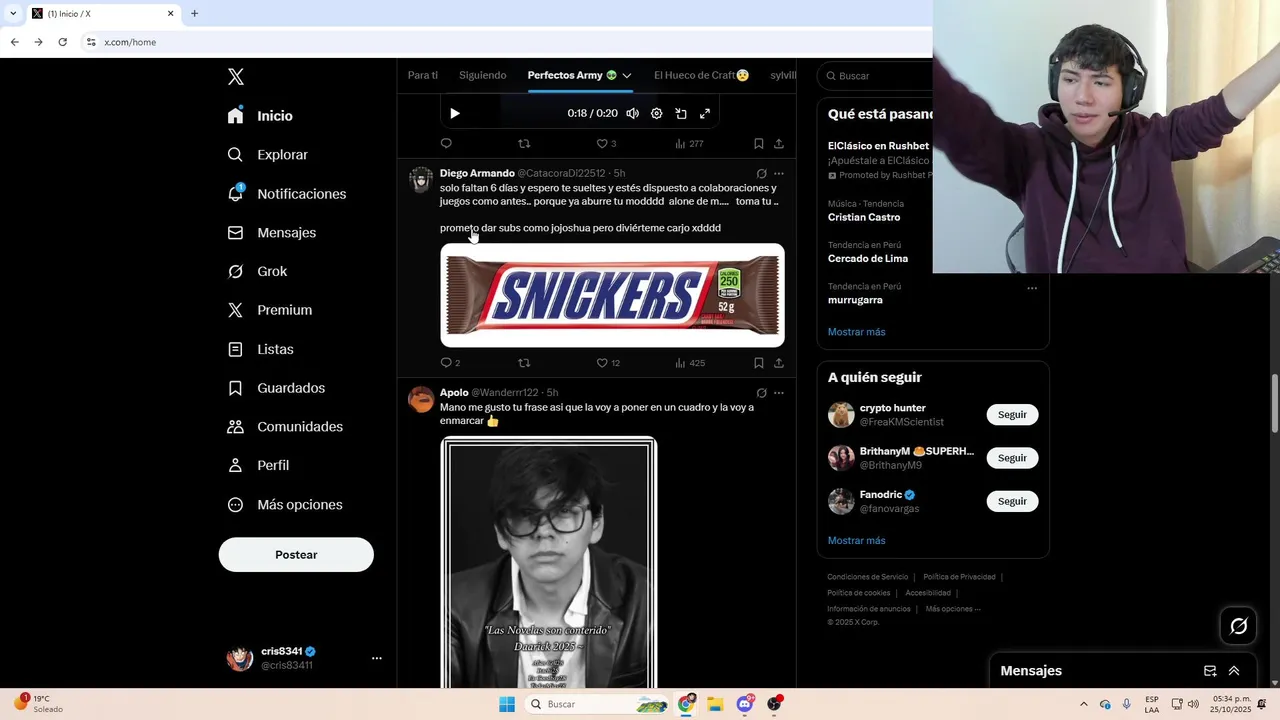The height and width of the screenshot is (720, 1280).
Task: Open Grok in the sidebar
Action: 257,271
